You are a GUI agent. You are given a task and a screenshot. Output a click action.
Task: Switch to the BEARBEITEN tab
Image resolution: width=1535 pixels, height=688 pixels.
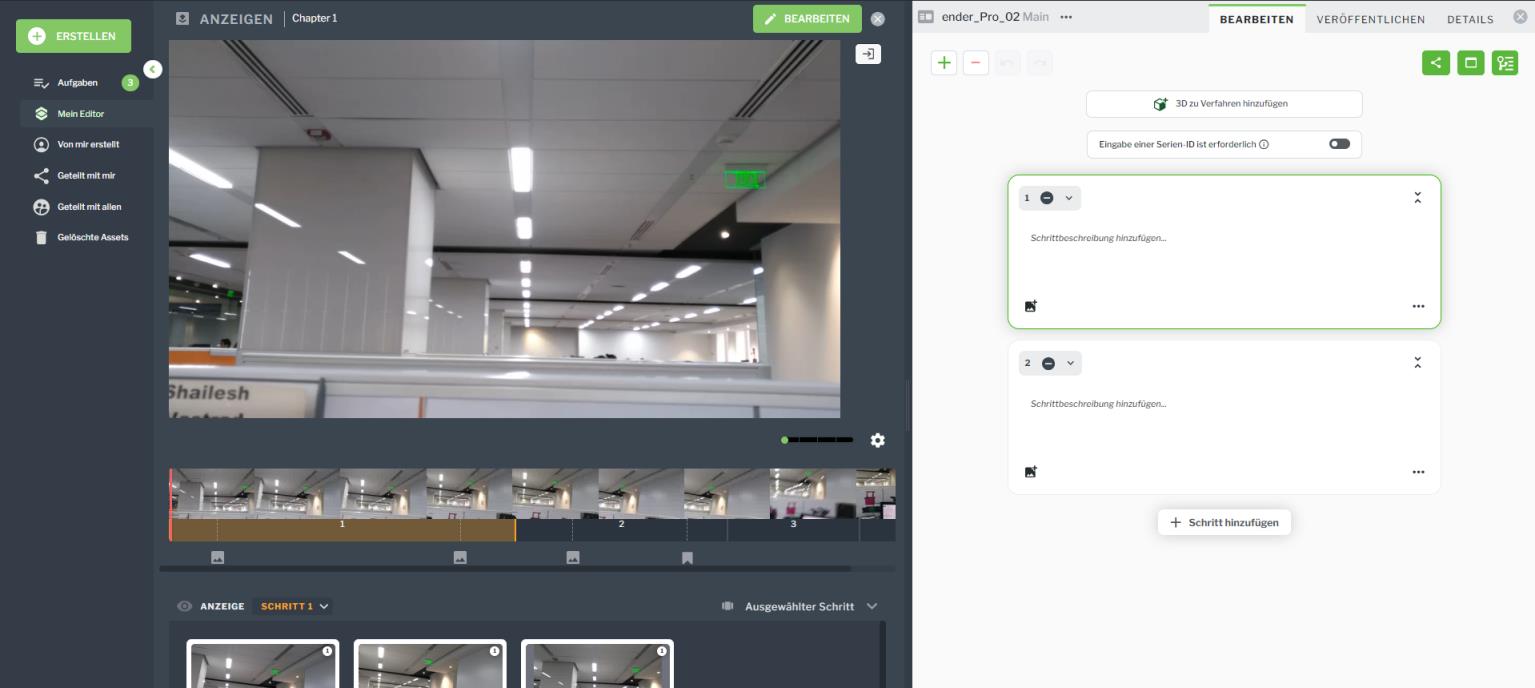[x=1257, y=19]
